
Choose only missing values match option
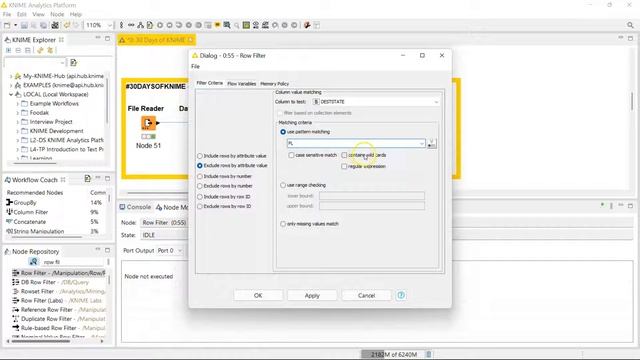(283, 224)
